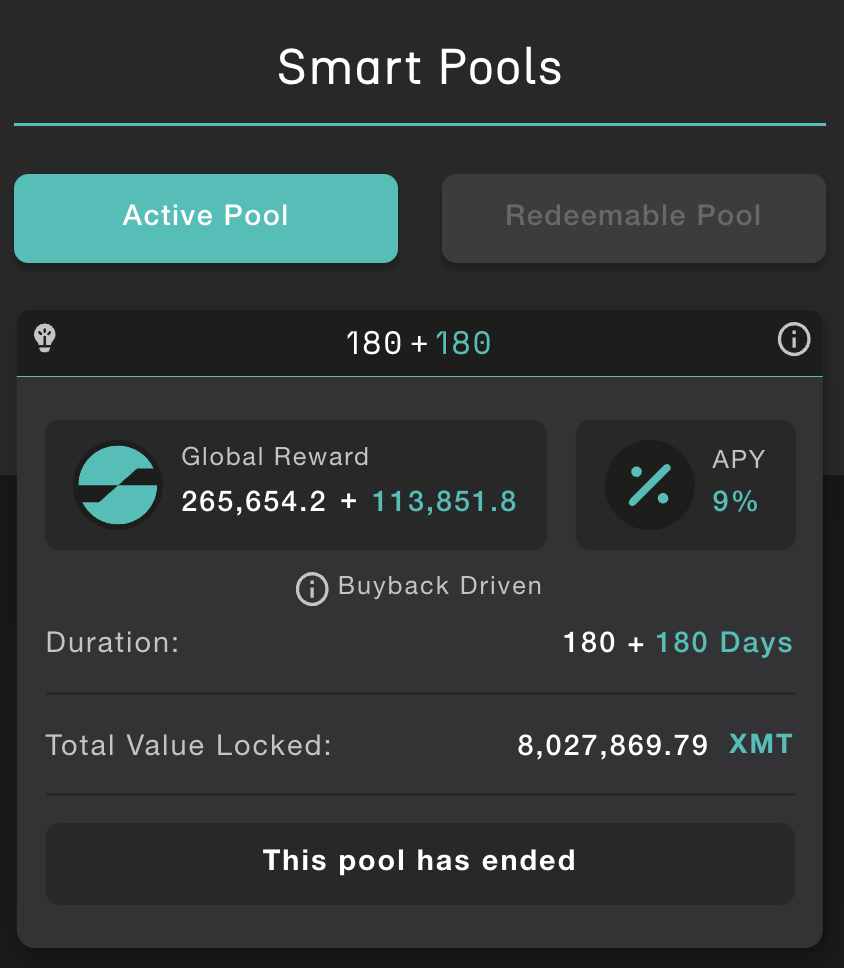Click the APY percent icon

[x=650, y=485]
